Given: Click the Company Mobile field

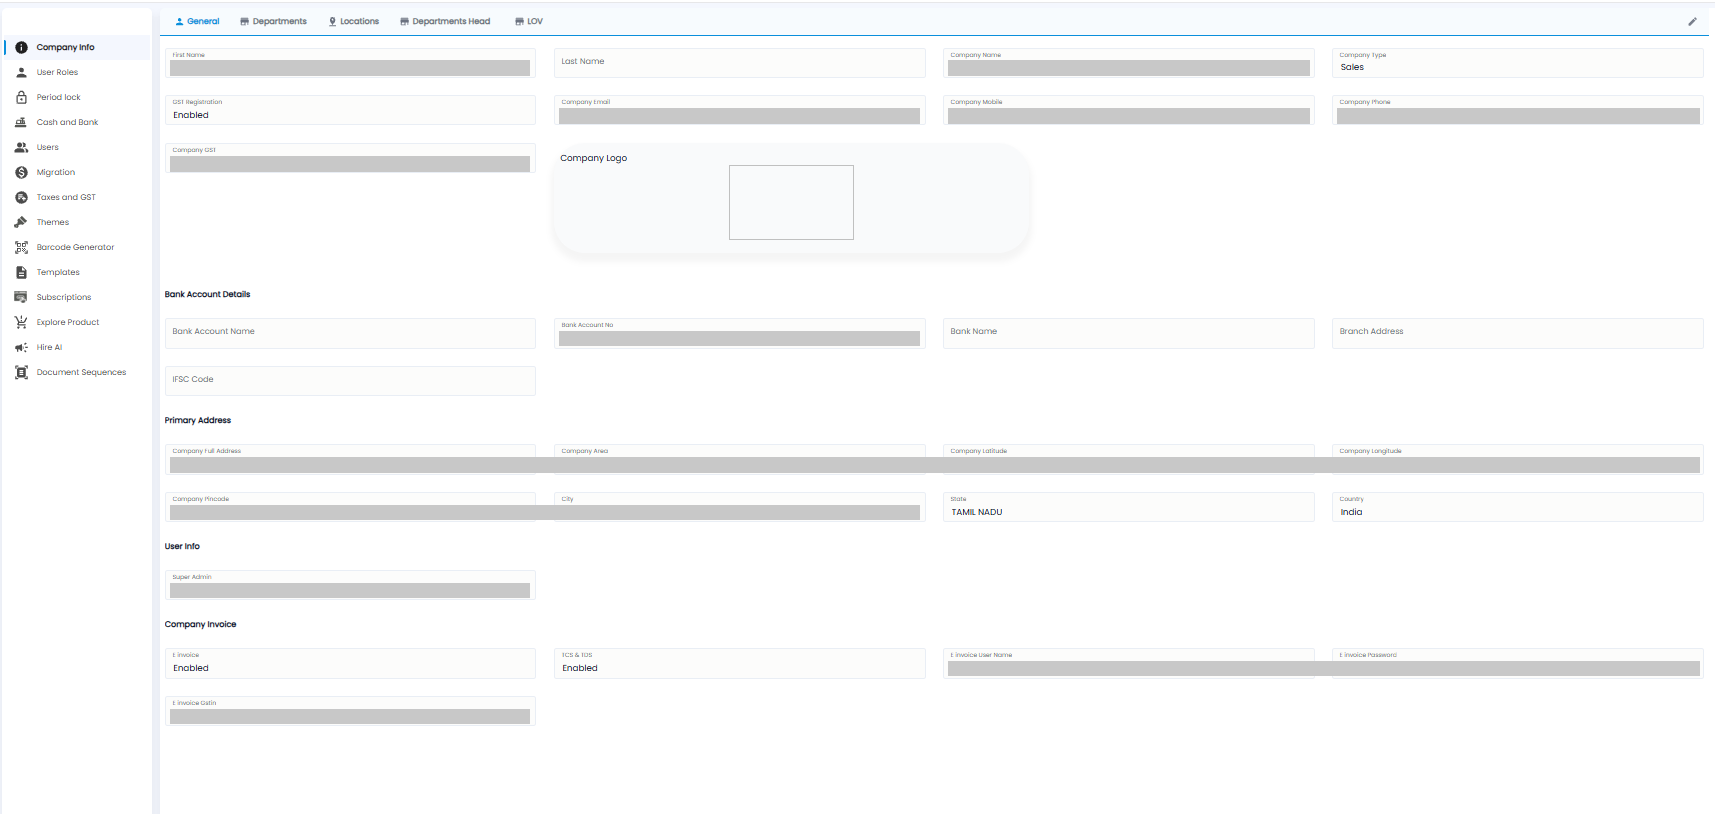Looking at the screenshot, I should pyautogui.click(x=1128, y=110).
